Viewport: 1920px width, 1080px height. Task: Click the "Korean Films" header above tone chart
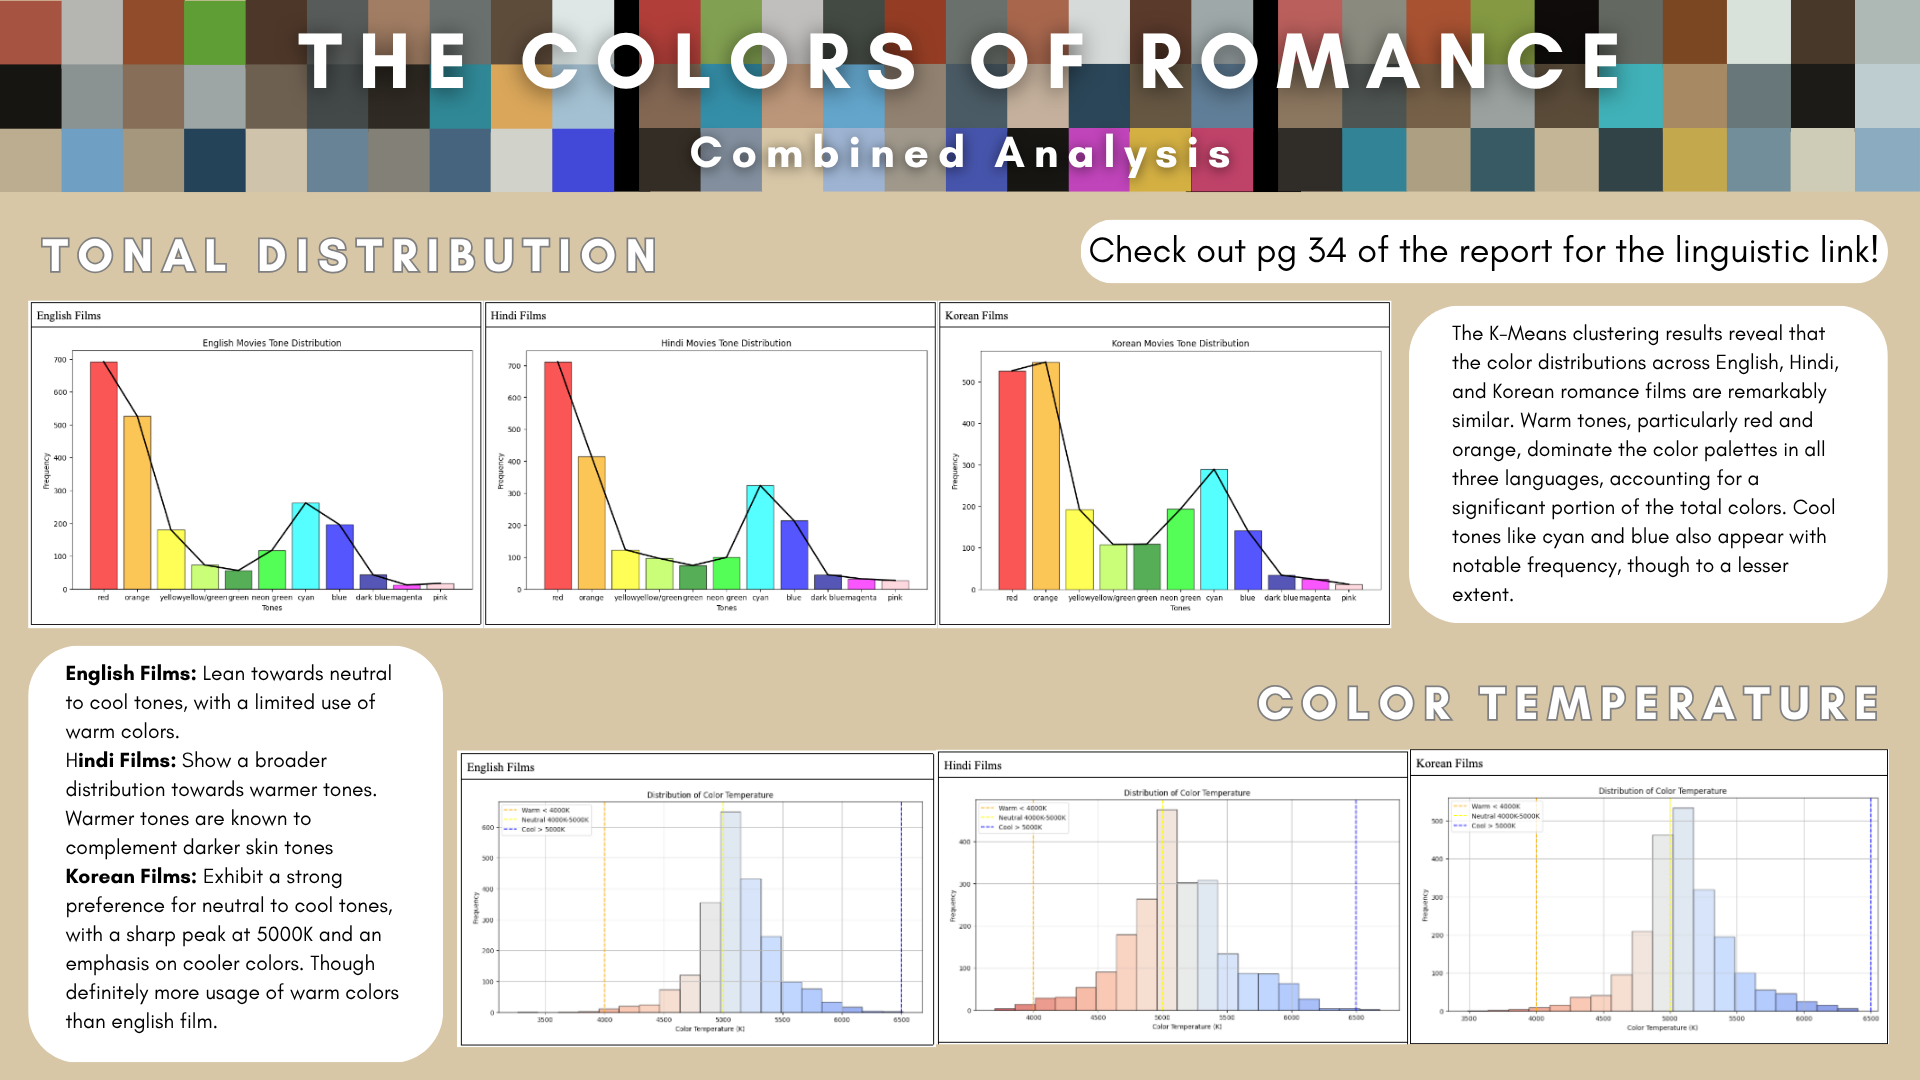pos(976,316)
